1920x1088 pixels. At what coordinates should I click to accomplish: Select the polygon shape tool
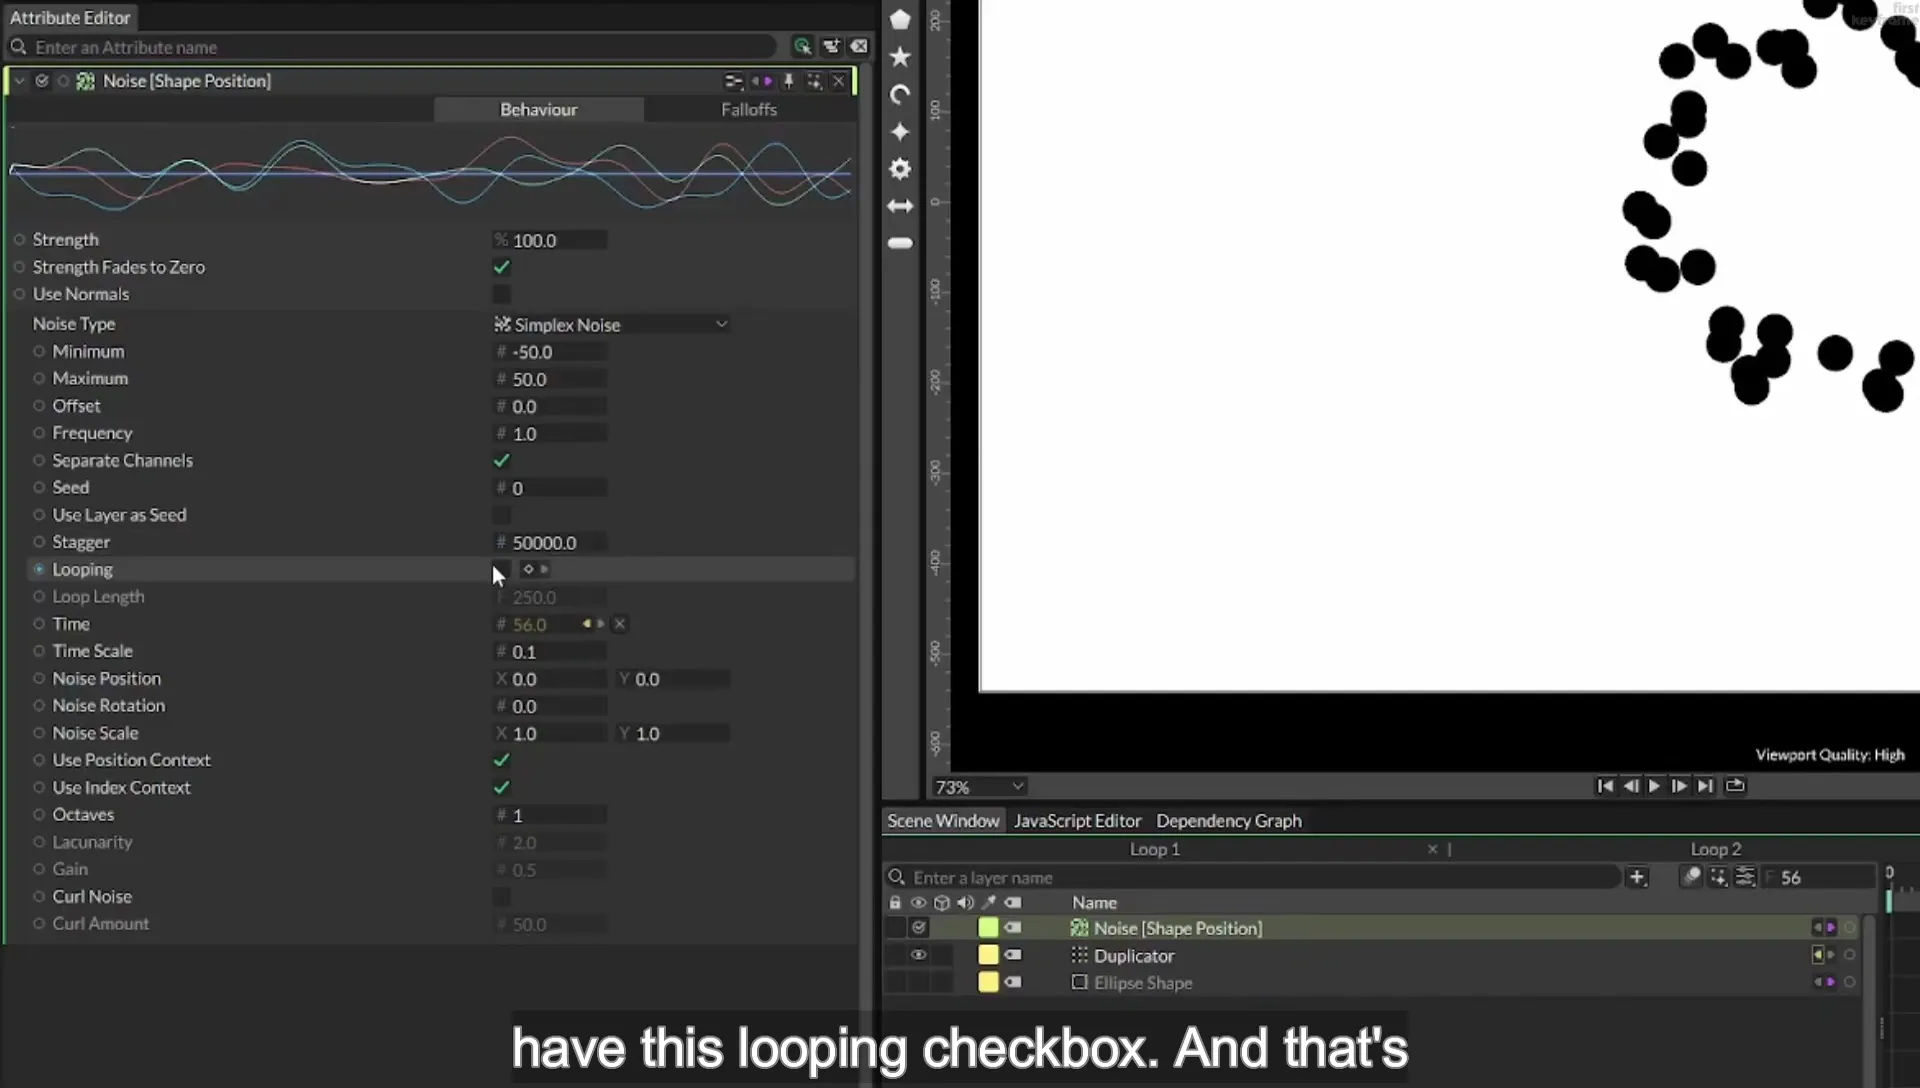[900, 20]
